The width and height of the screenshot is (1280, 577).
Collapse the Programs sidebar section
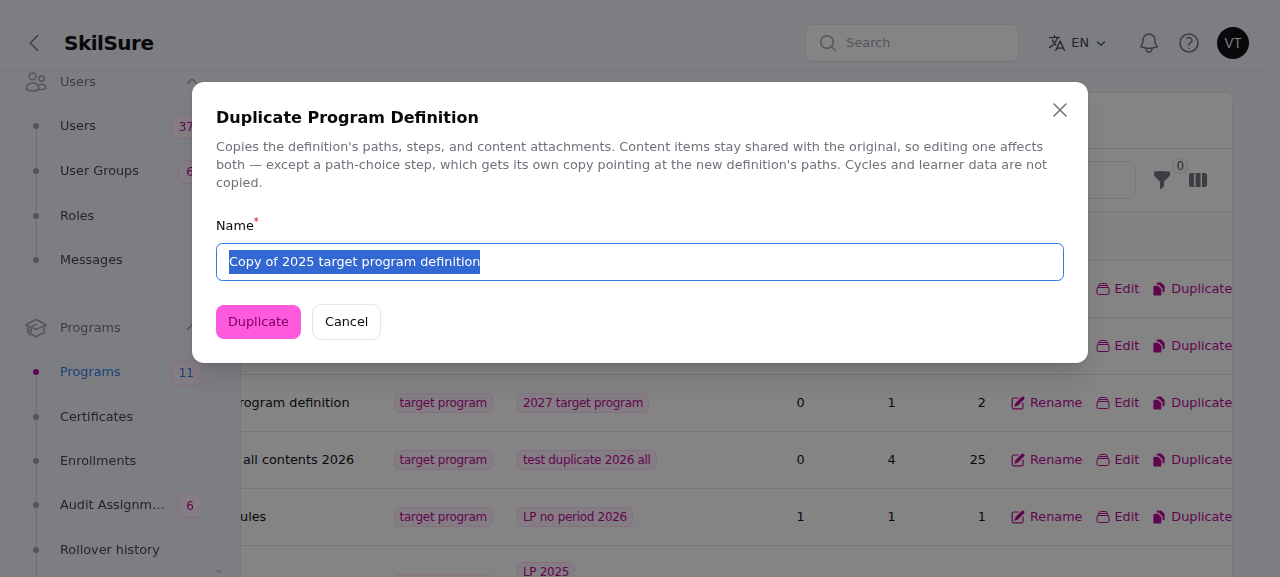[x=191, y=328]
